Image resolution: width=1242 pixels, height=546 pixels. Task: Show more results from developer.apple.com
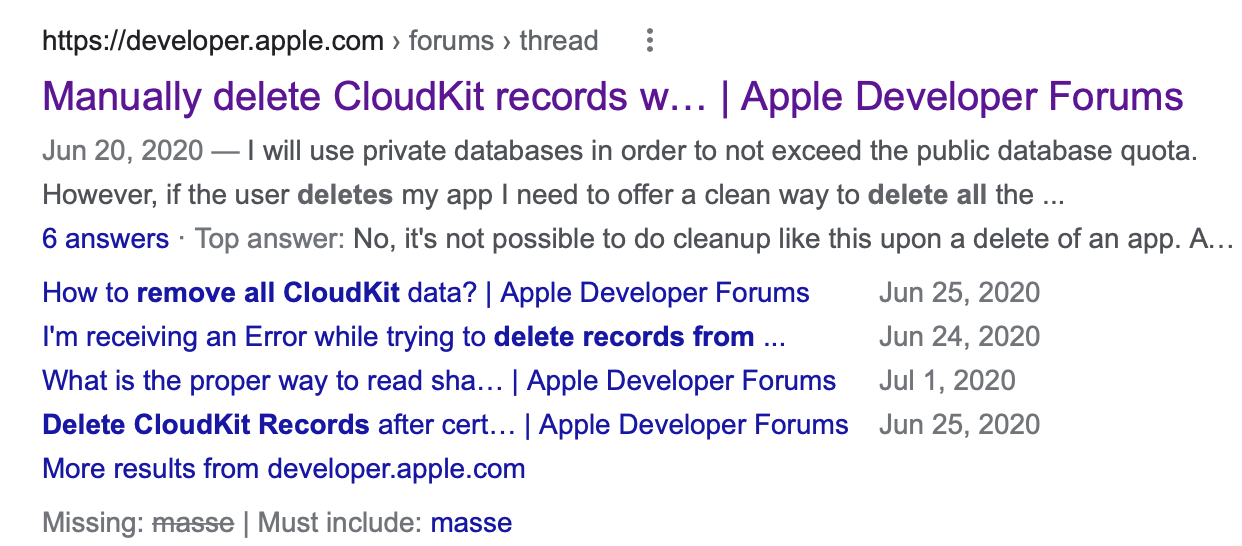[x=283, y=469]
